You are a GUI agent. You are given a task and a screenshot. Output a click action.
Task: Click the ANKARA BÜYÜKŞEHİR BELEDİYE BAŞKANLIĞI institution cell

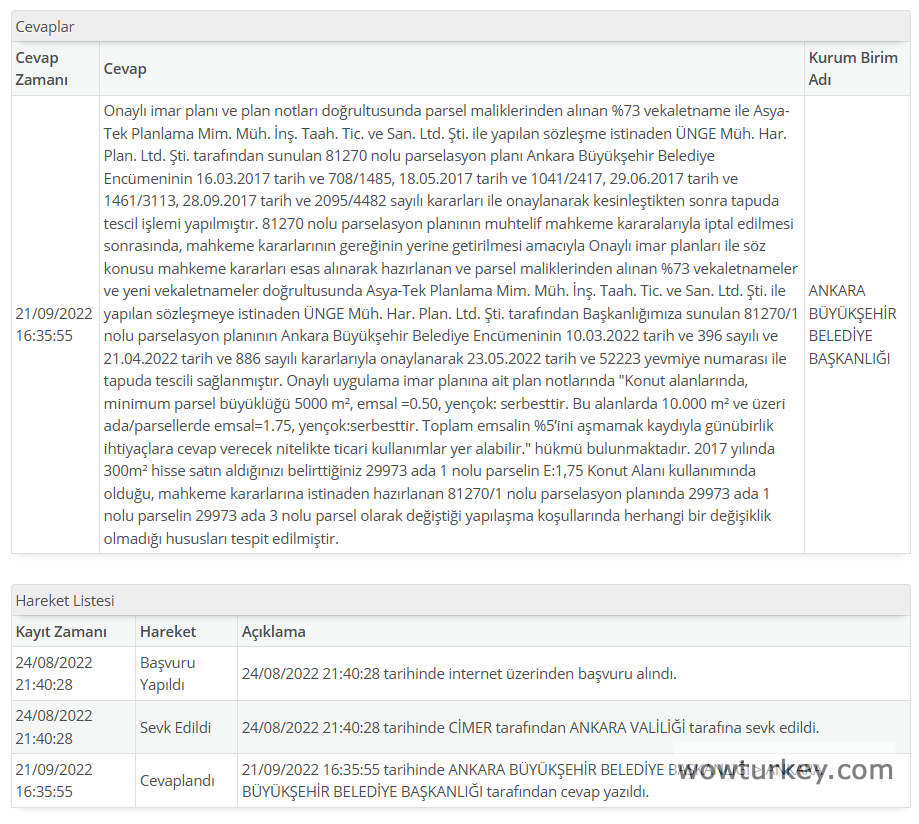852,325
